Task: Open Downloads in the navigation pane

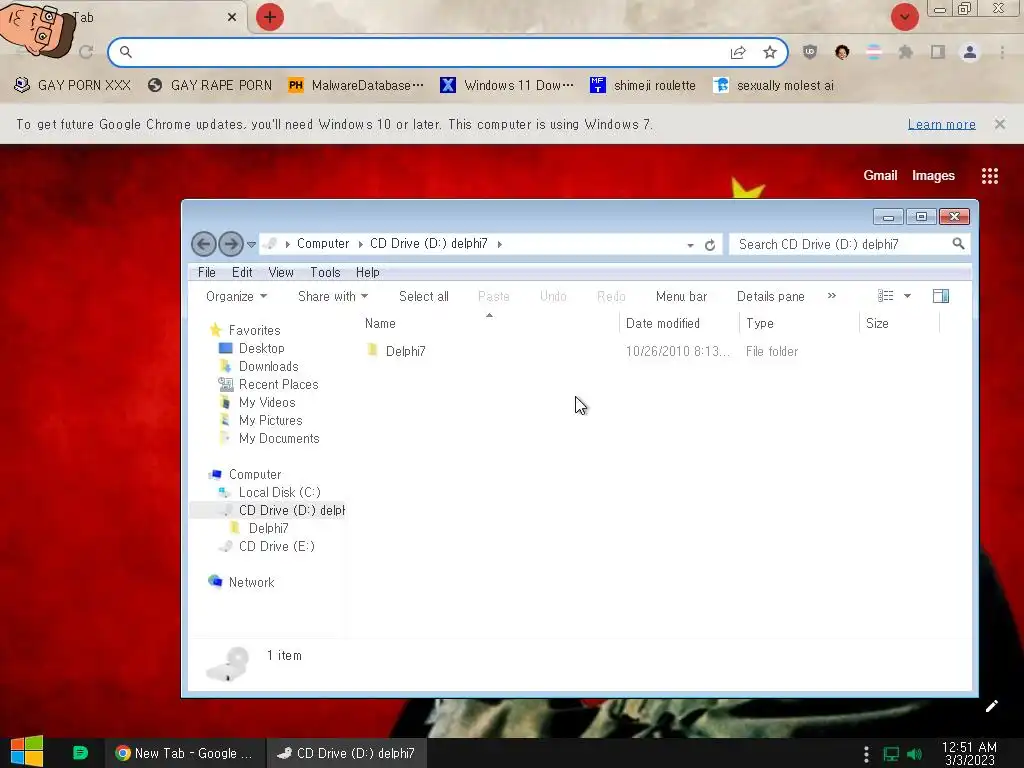Action: [x=268, y=366]
